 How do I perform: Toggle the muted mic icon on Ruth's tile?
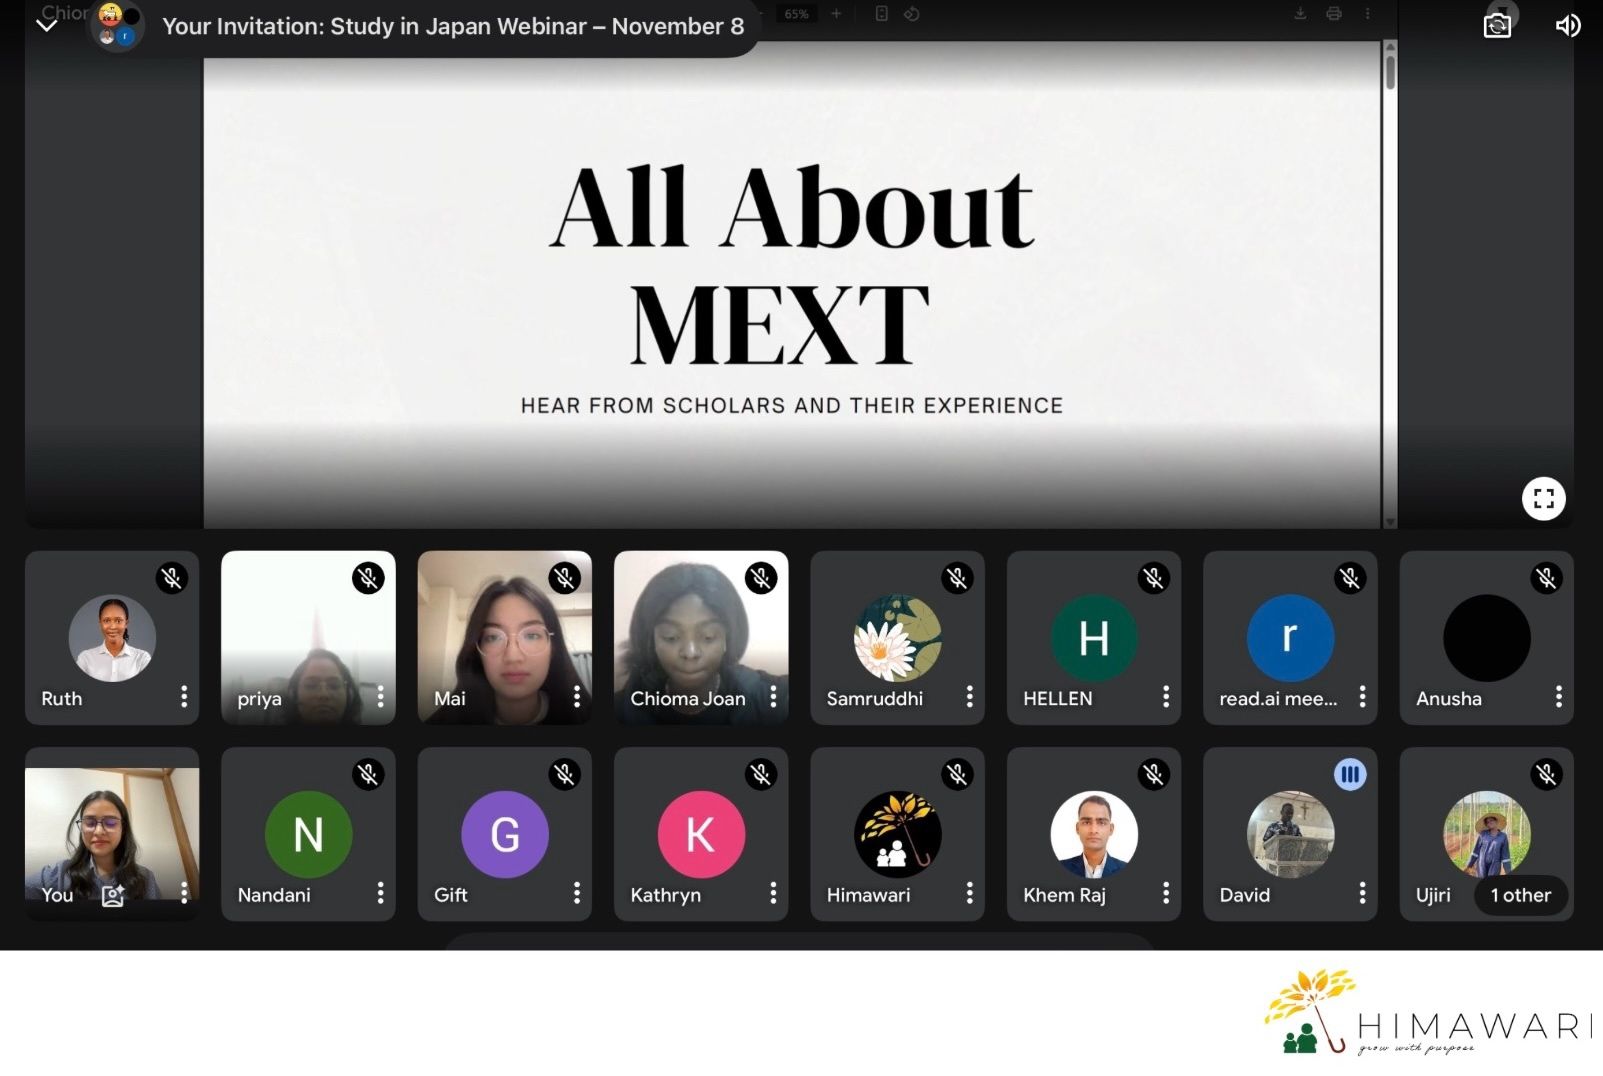pos(172,578)
